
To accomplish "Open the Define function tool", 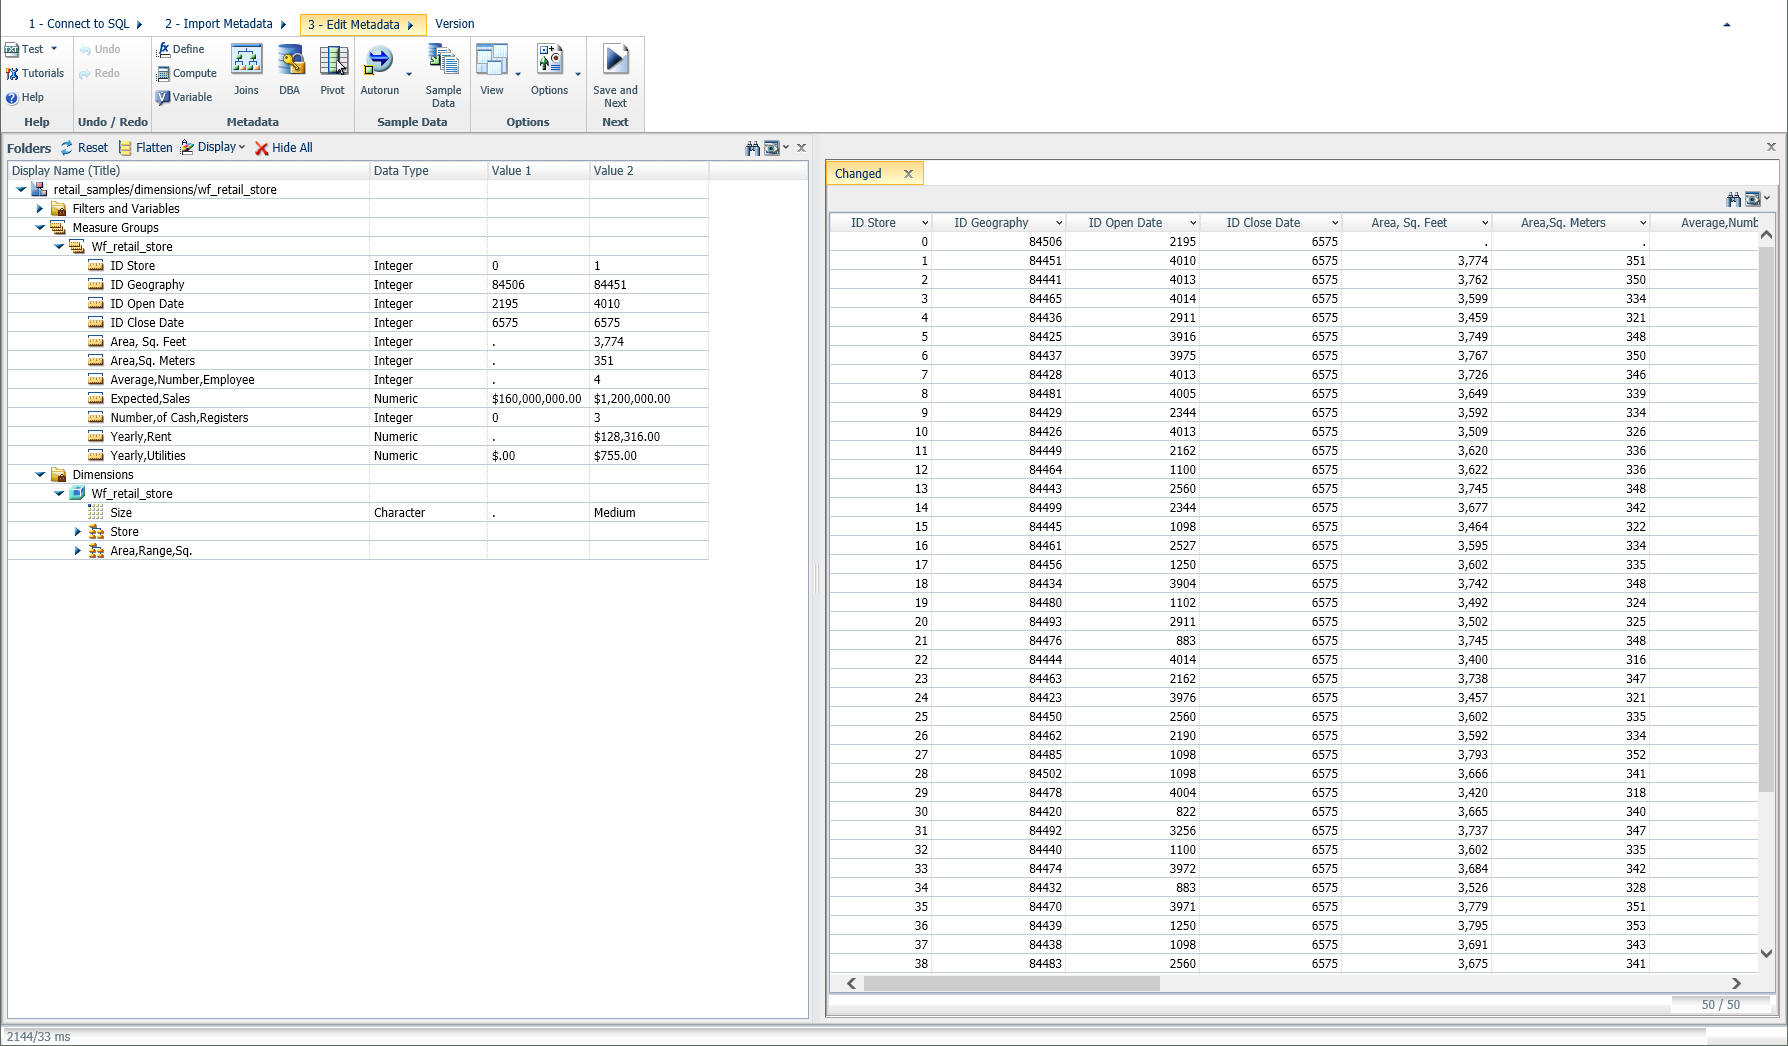I will click(x=181, y=49).
